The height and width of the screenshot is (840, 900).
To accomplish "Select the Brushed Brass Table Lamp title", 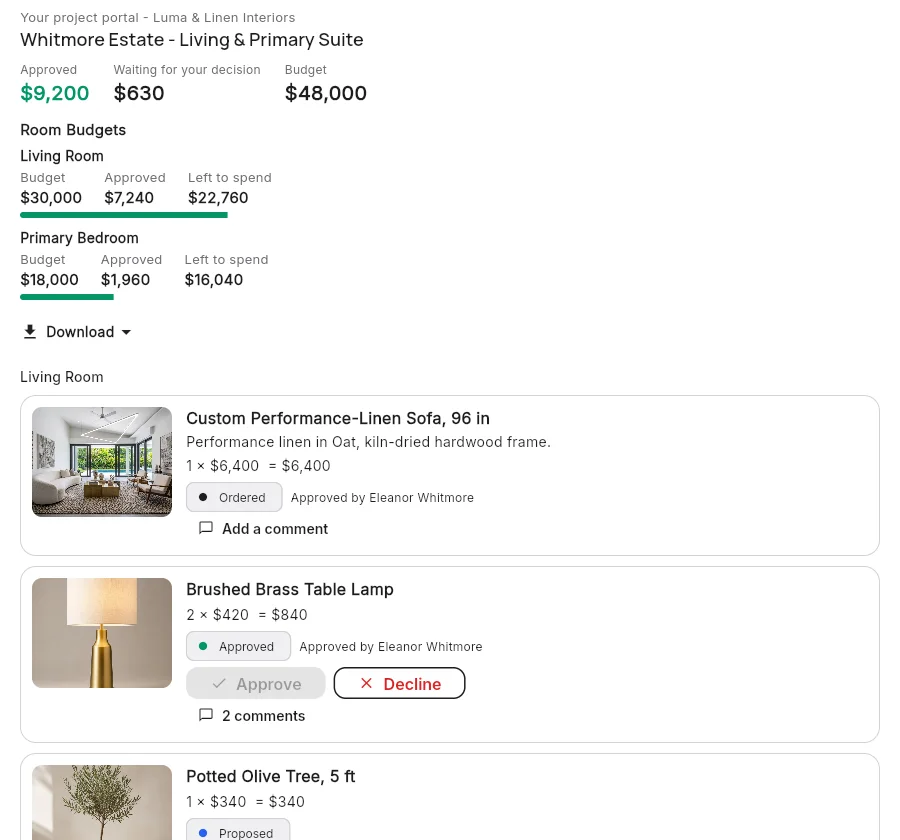I will coord(290,590).
